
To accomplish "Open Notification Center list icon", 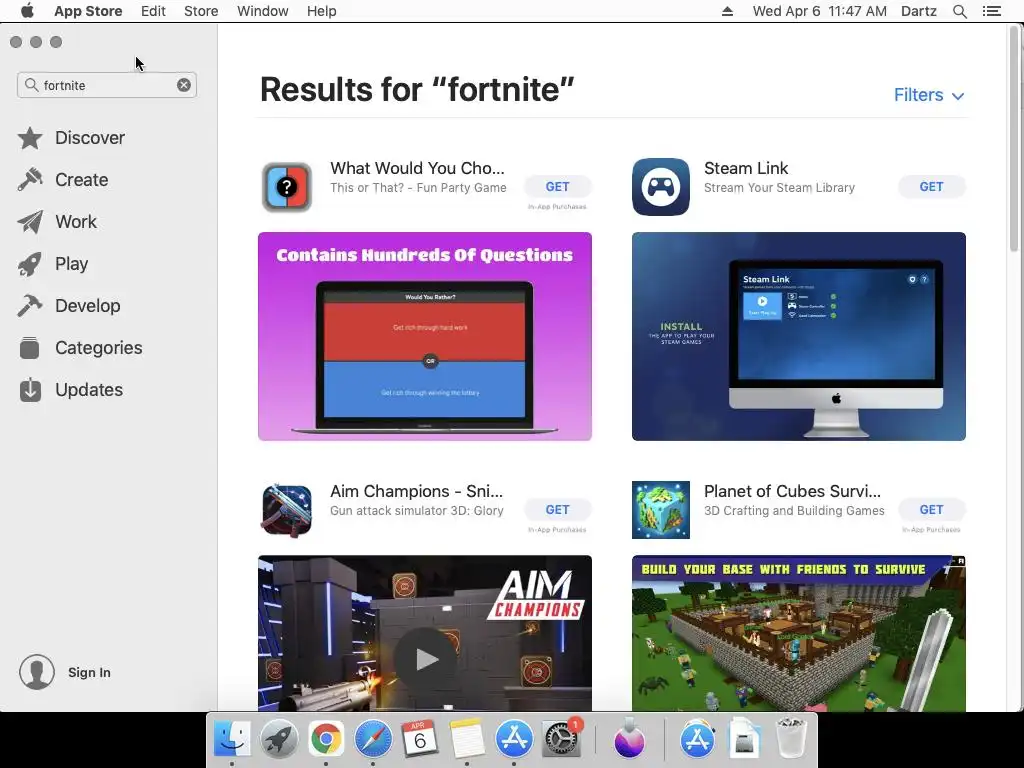I will pyautogui.click(x=991, y=11).
